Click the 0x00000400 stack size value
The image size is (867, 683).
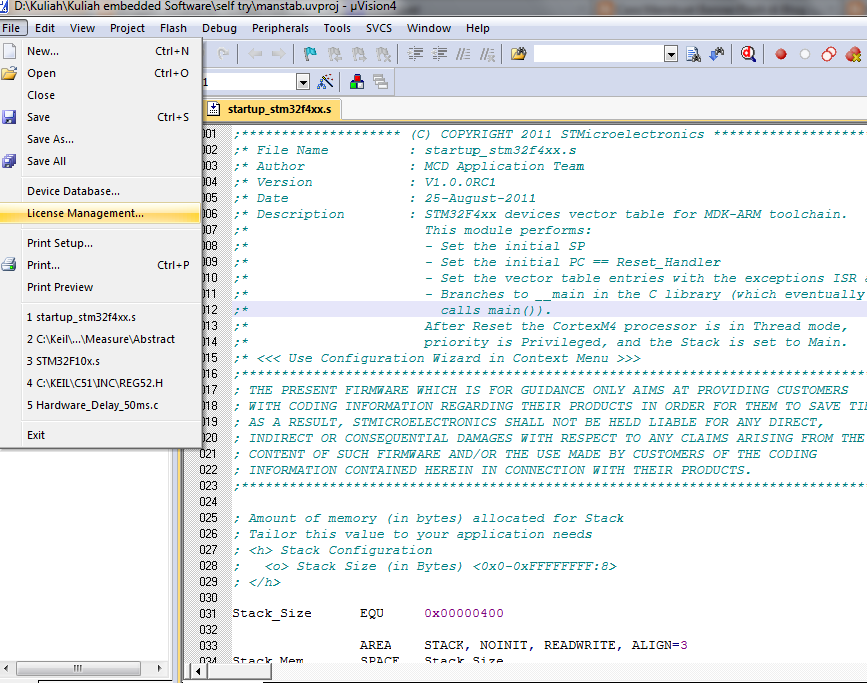pos(464,613)
